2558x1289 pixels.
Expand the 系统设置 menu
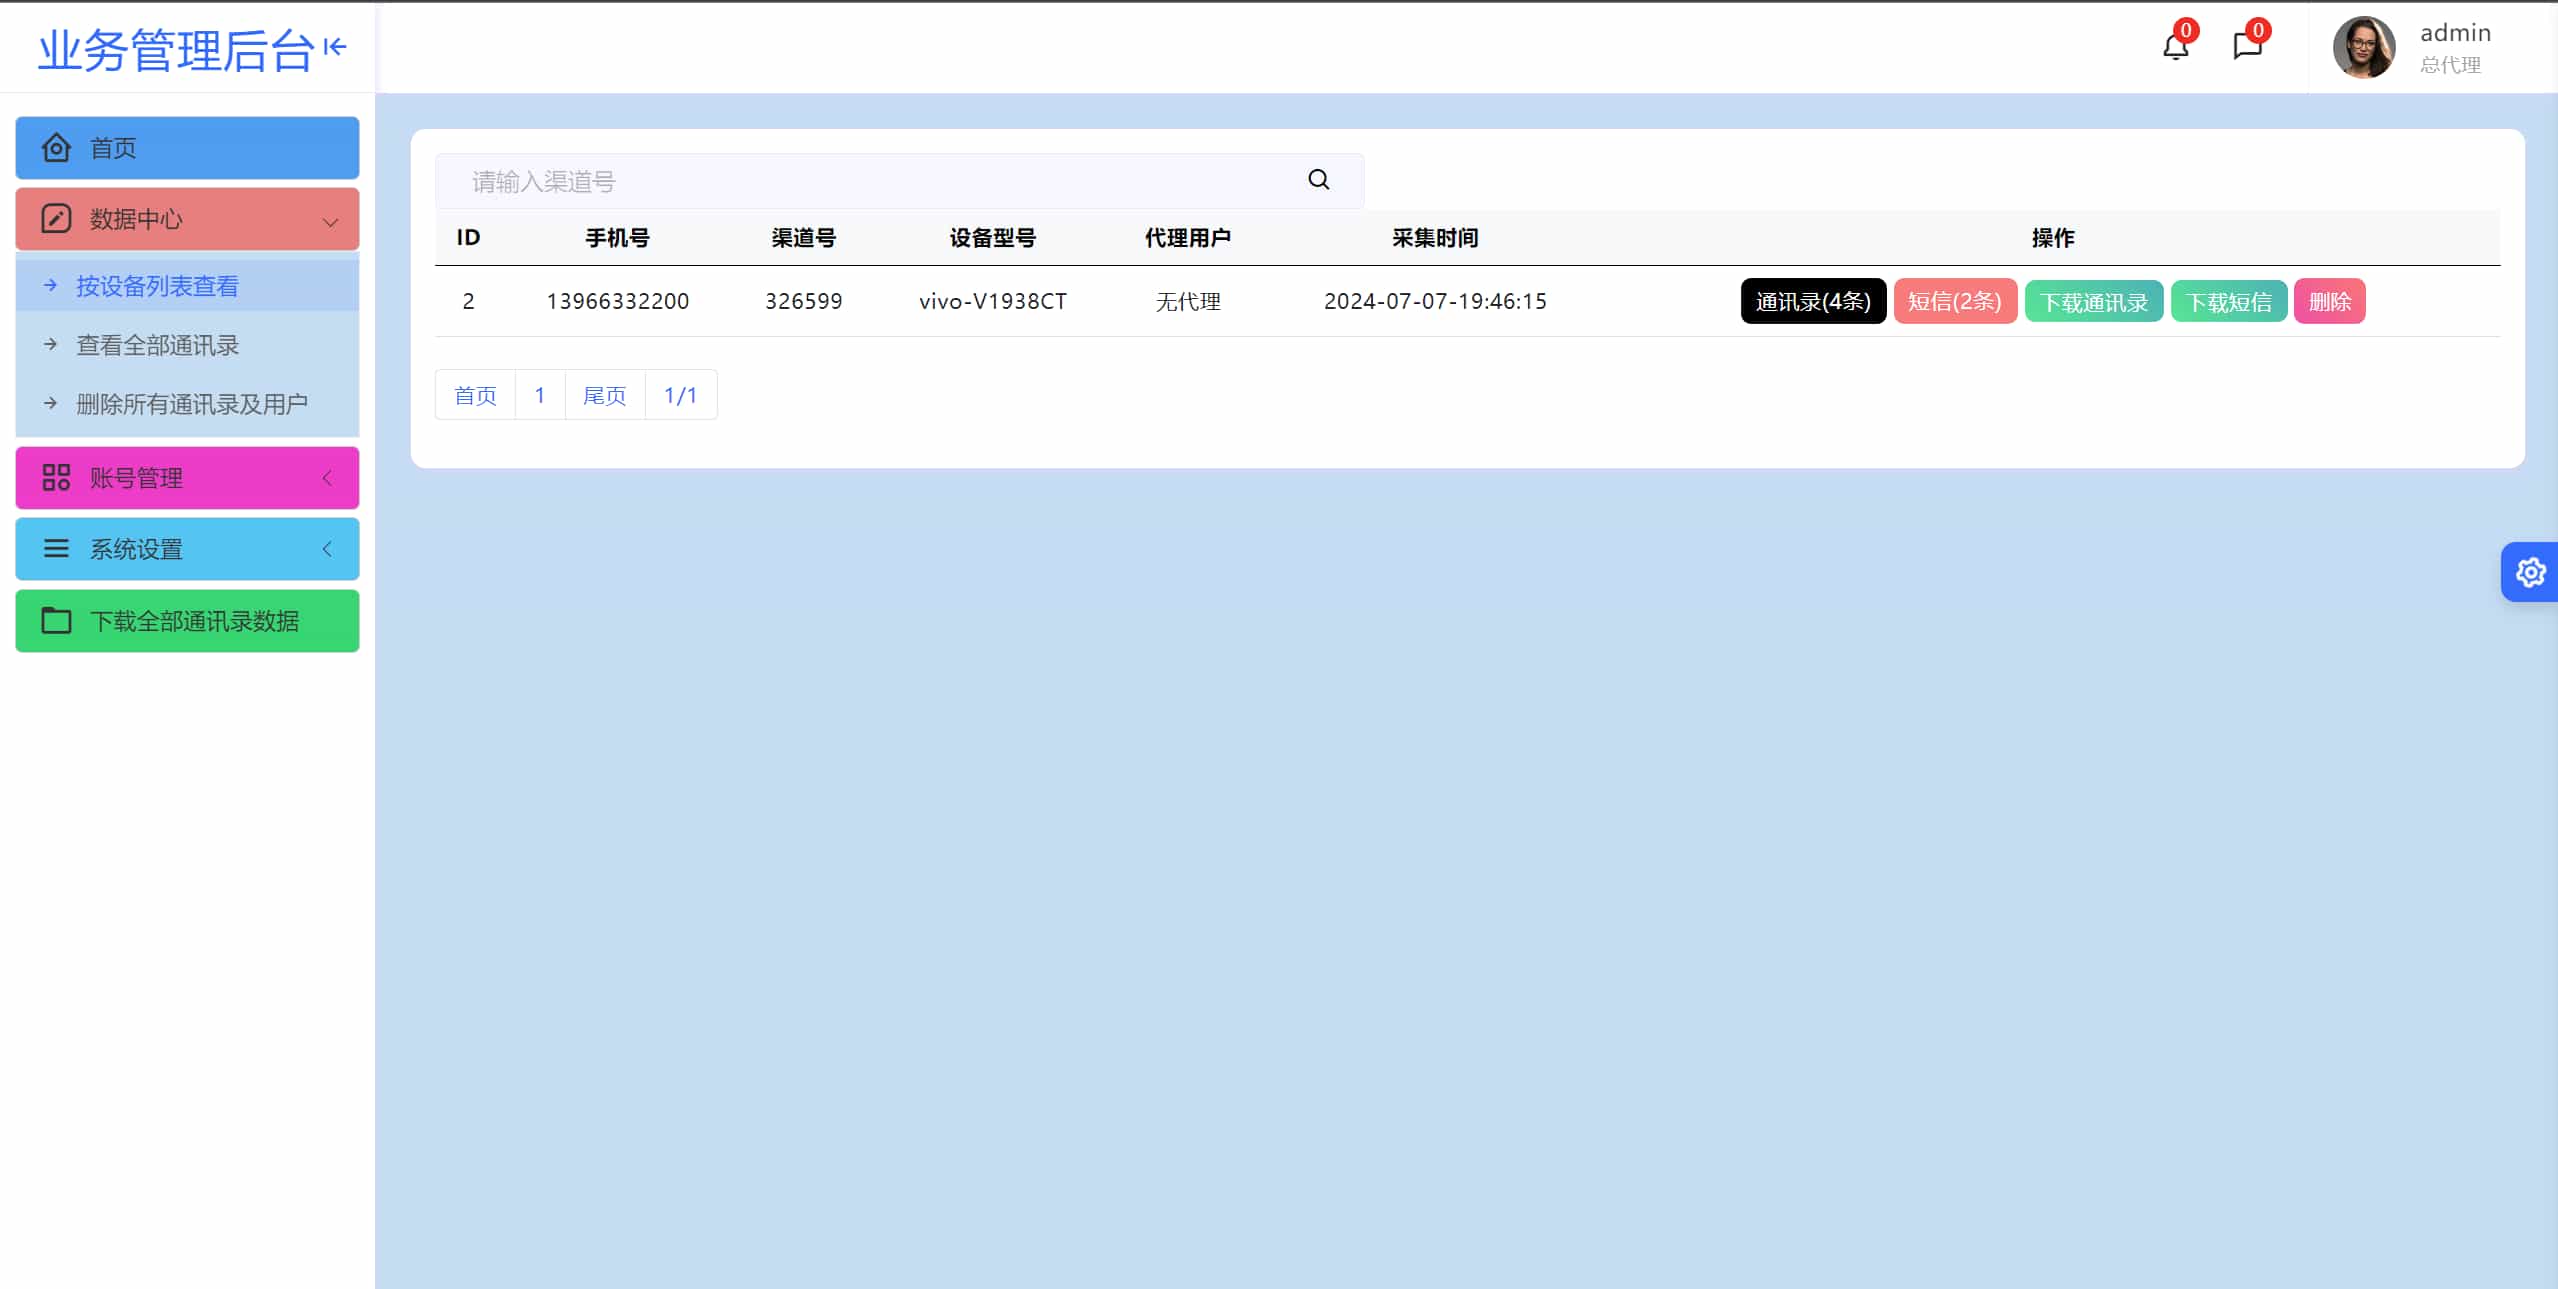point(187,549)
